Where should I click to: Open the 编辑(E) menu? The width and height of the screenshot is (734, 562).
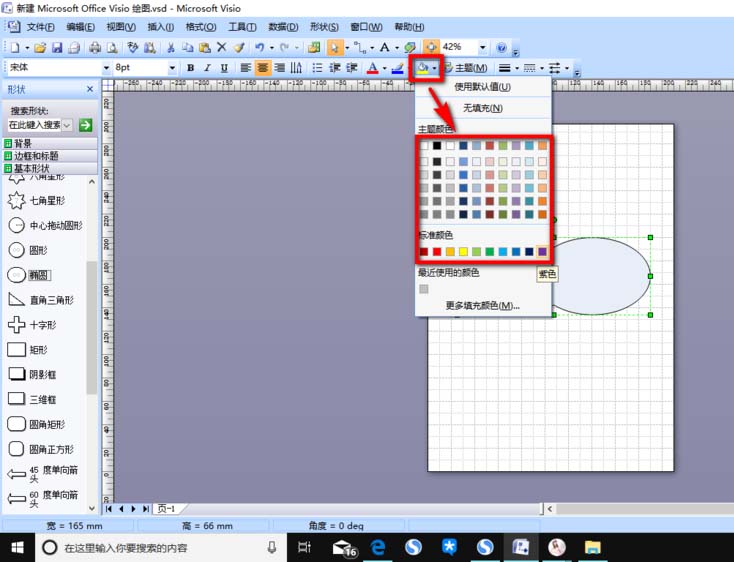click(x=81, y=27)
